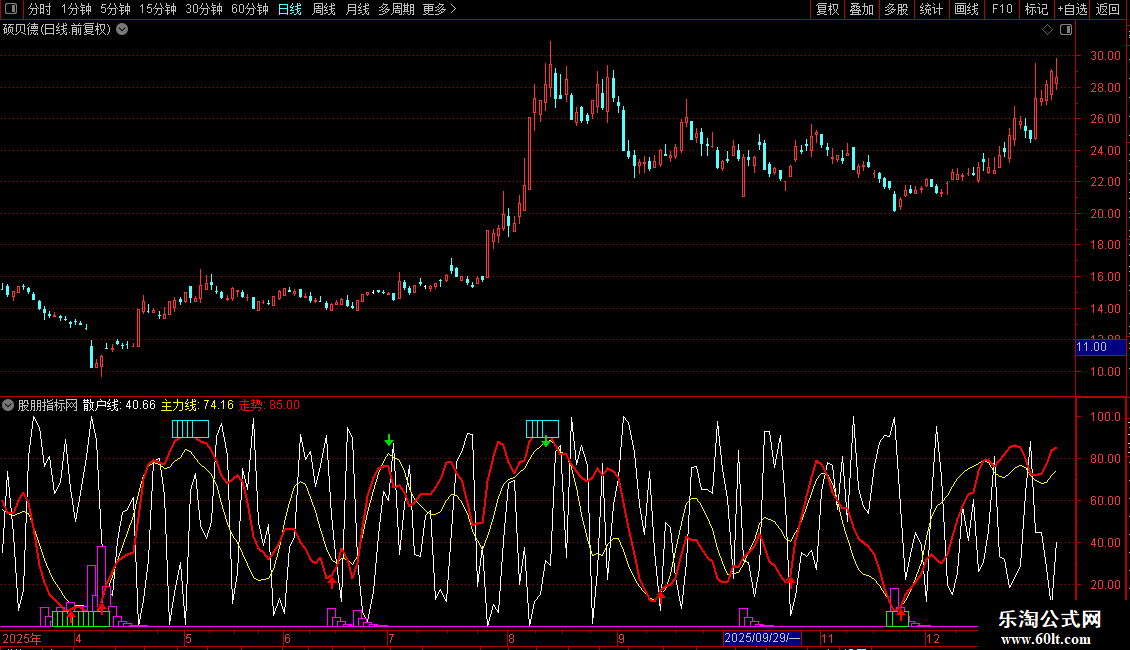The image size is (1130, 650).
Task: Open the 多股 multi-stock view
Action: coord(897,9)
